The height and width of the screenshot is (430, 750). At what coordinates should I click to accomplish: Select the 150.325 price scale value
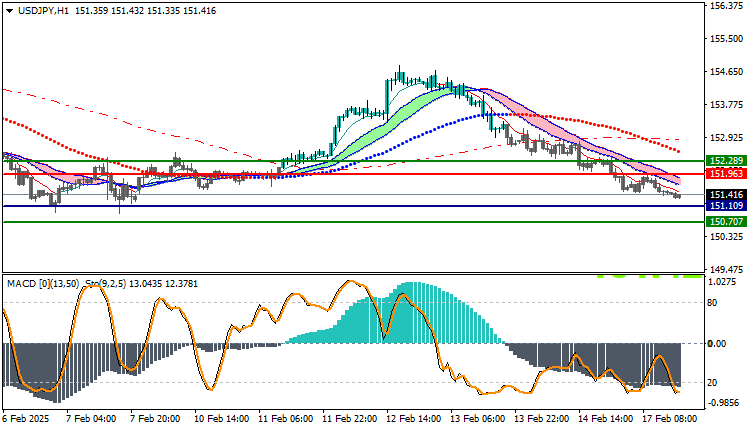coord(727,237)
